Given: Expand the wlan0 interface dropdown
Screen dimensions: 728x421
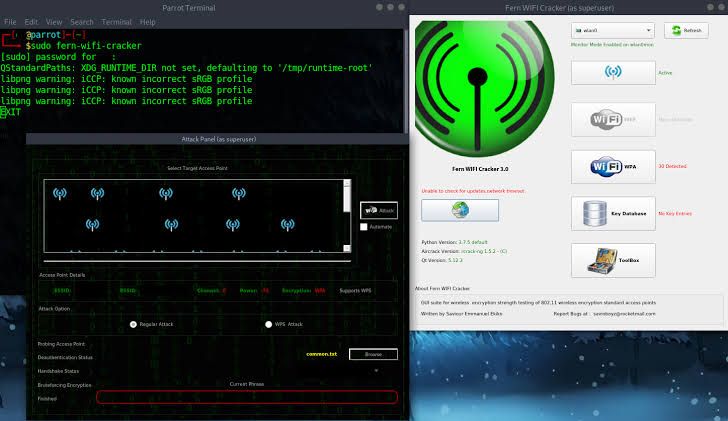Looking at the screenshot, I should [612, 30].
